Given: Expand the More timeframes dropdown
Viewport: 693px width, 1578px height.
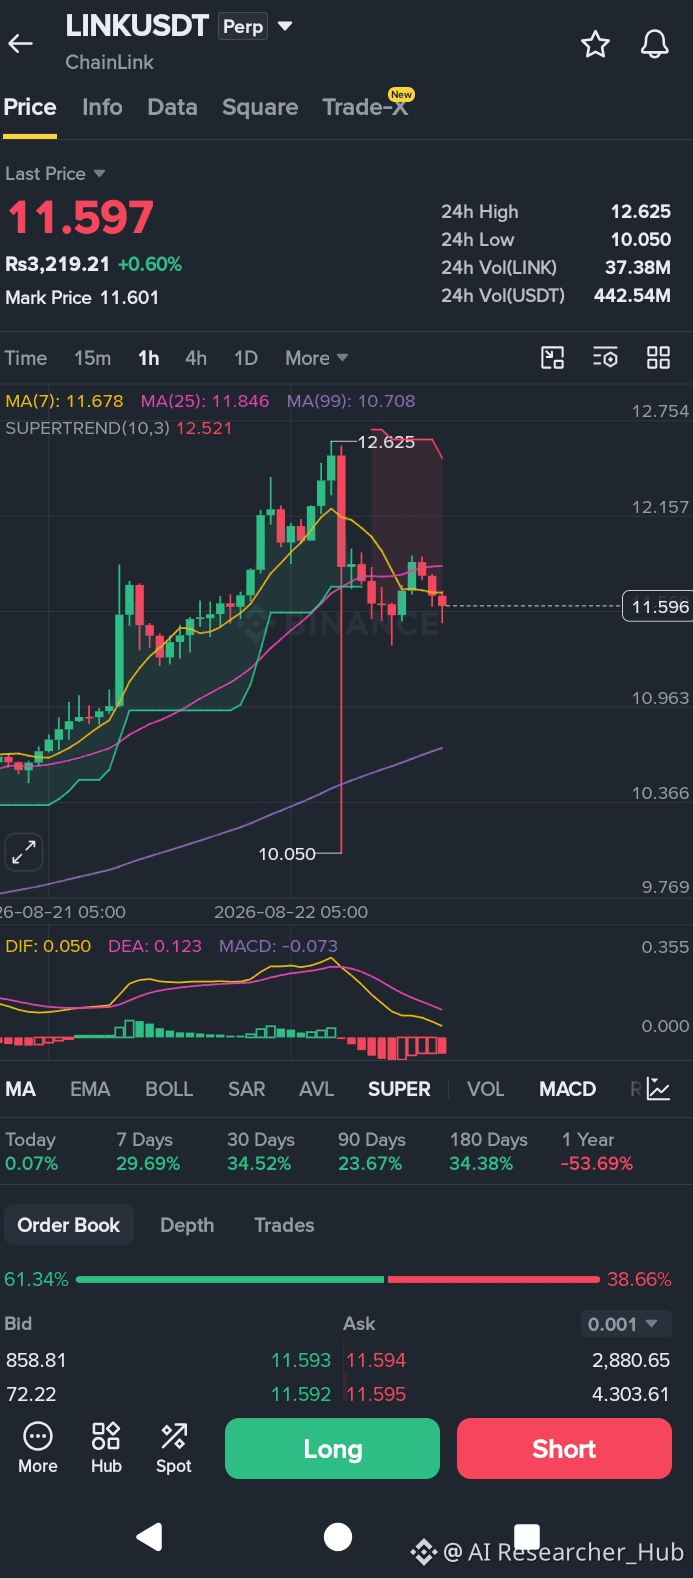Looking at the screenshot, I should pos(316,358).
